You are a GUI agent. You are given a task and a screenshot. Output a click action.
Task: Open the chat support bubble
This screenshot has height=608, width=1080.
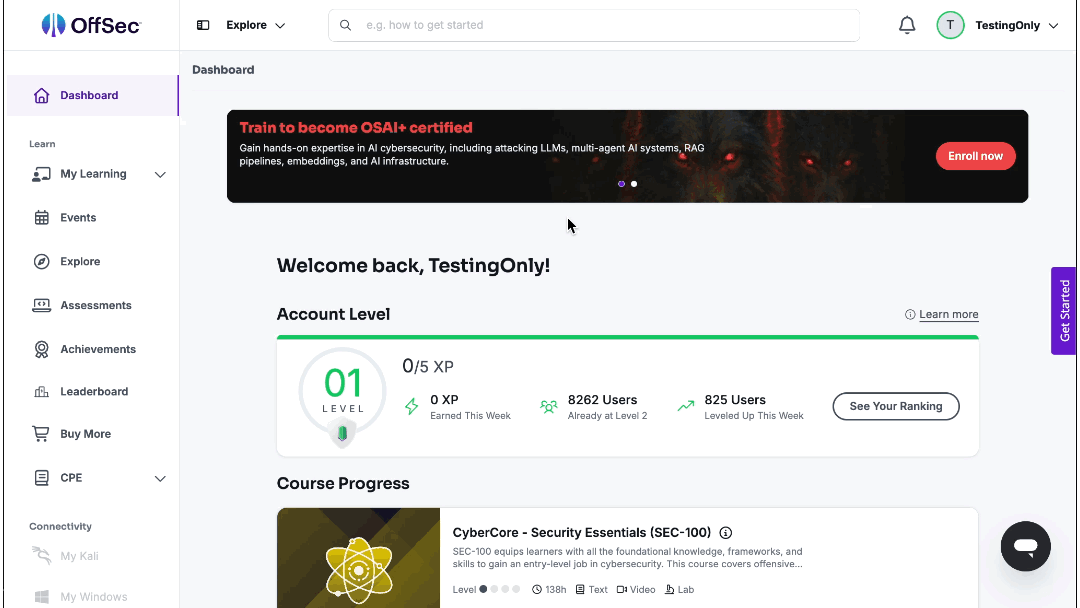point(1026,546)
